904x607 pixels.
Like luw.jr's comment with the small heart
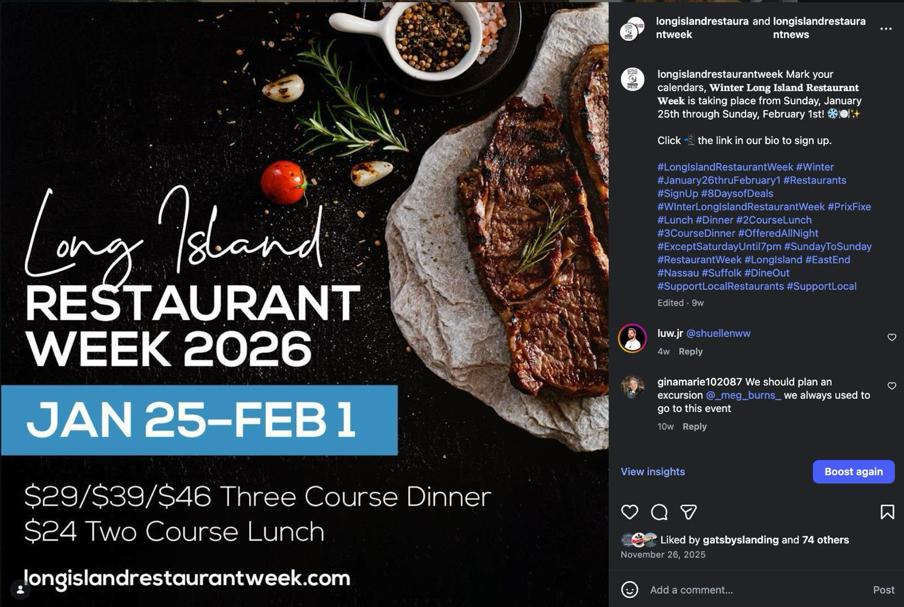pyautogui.click(x=891, y=337)
